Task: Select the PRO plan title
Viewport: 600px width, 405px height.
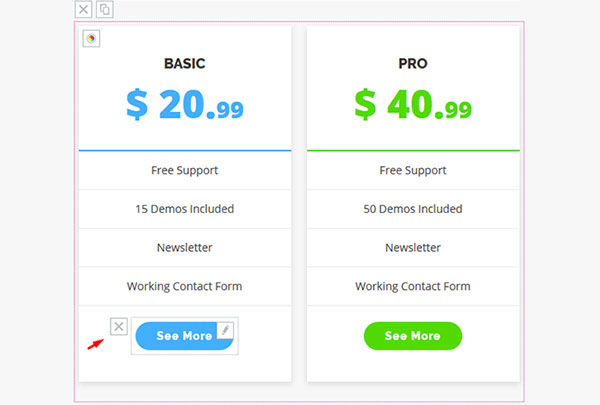Action: [x=412, y=63]
